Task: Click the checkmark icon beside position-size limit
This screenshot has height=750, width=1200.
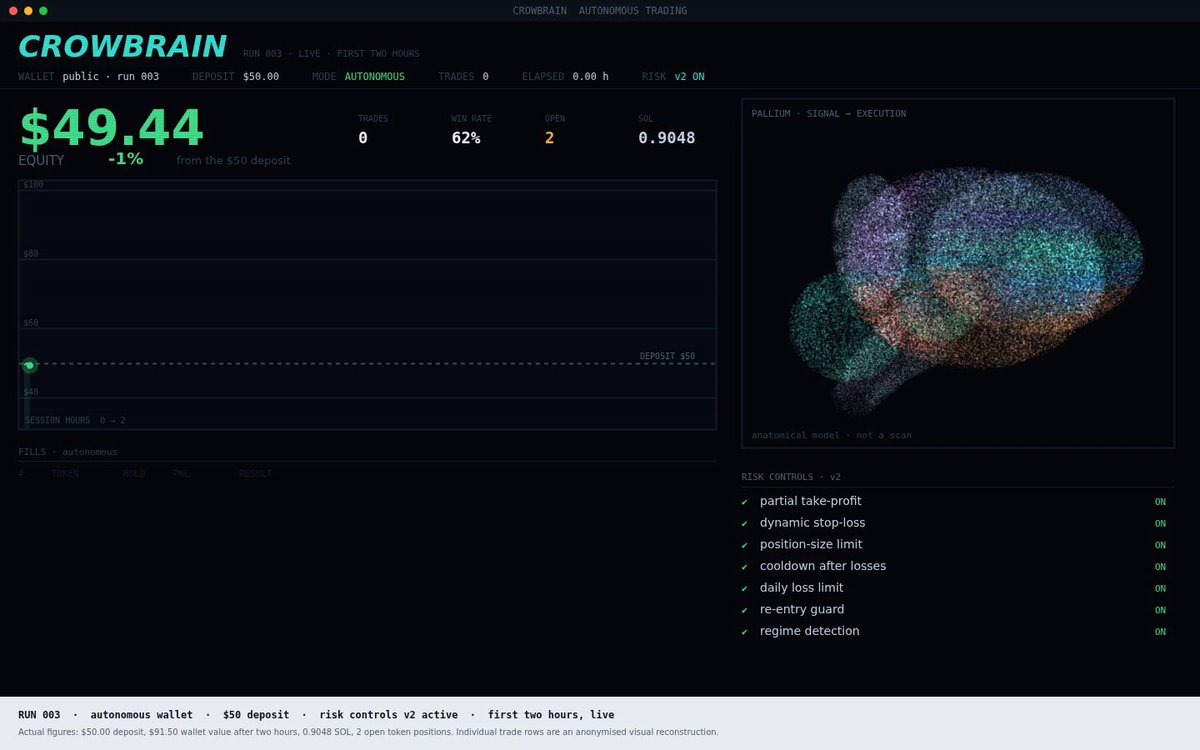Action: point(744,545)
